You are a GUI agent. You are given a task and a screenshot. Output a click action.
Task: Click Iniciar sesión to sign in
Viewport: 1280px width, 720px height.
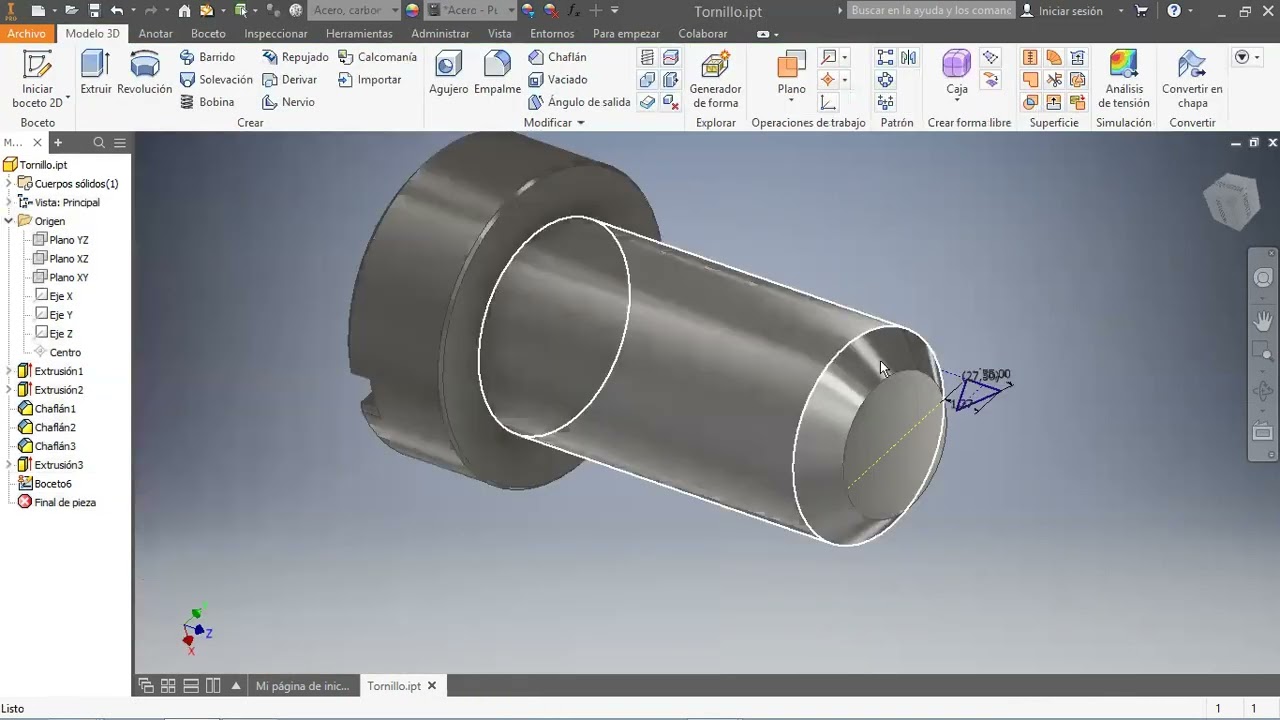(1061, 11)
